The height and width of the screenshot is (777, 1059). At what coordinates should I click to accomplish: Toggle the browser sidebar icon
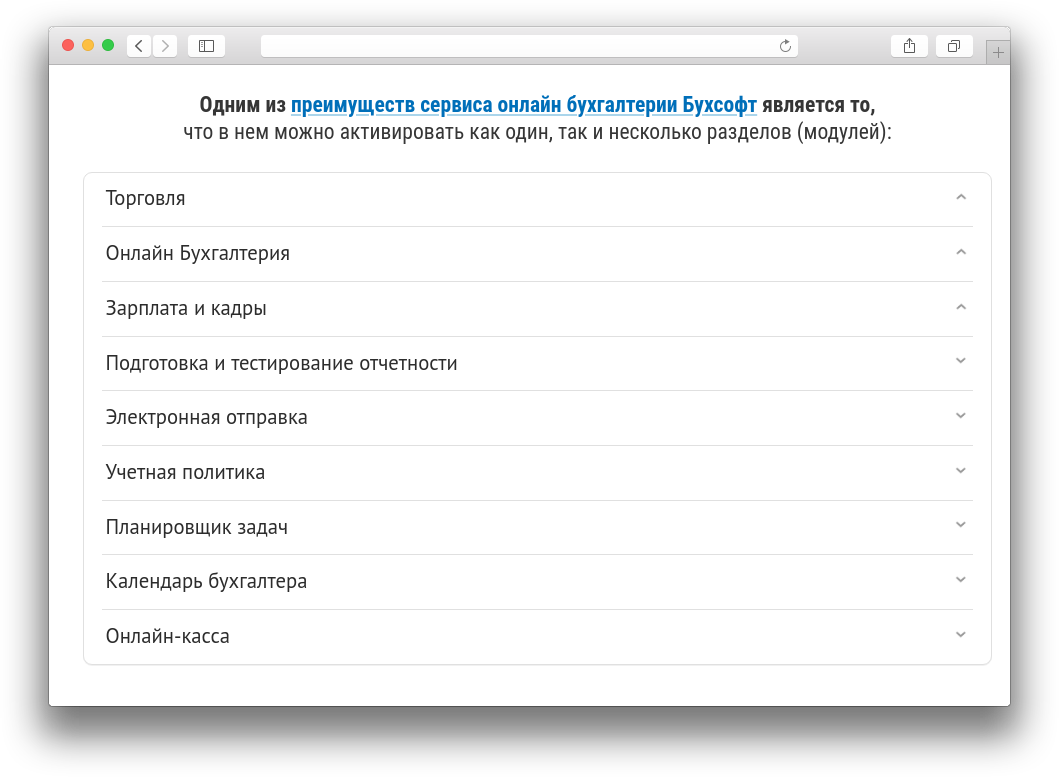pyautogui.click(x=207, y=46)
